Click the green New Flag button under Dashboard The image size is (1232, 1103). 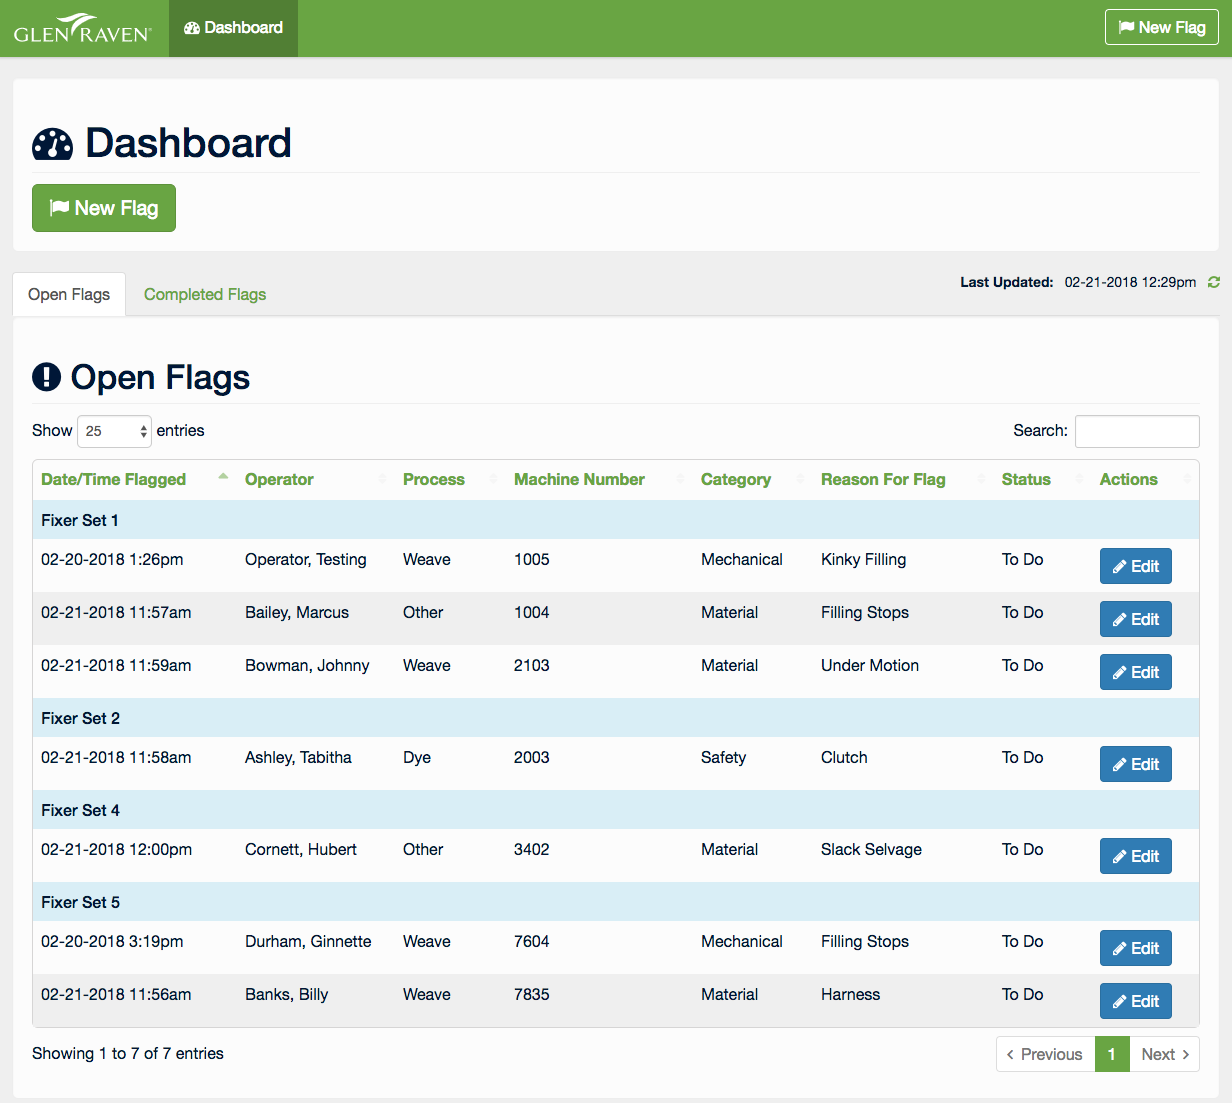[x=104, y=208]
